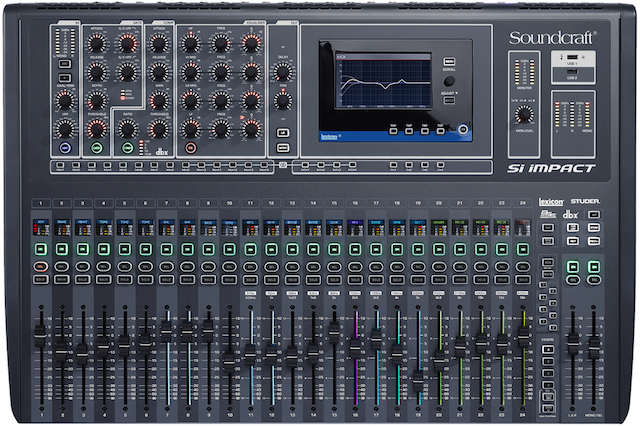Select the MTX 1 bus button

tap(305, 165)
